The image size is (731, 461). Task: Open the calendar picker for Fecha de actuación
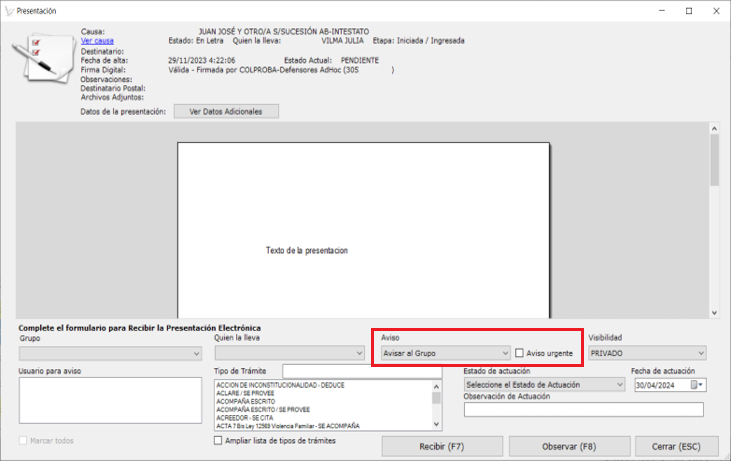pos(700,384)
